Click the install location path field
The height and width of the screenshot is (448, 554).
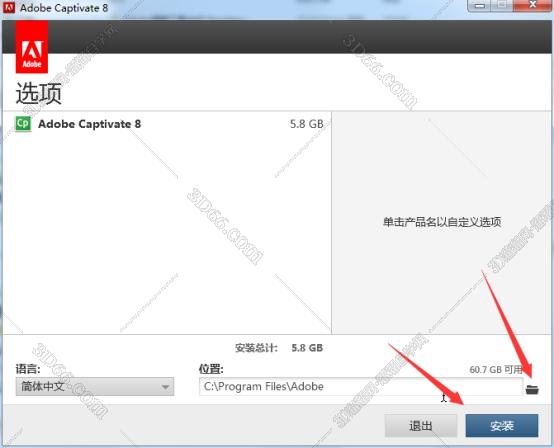point(361,387)
